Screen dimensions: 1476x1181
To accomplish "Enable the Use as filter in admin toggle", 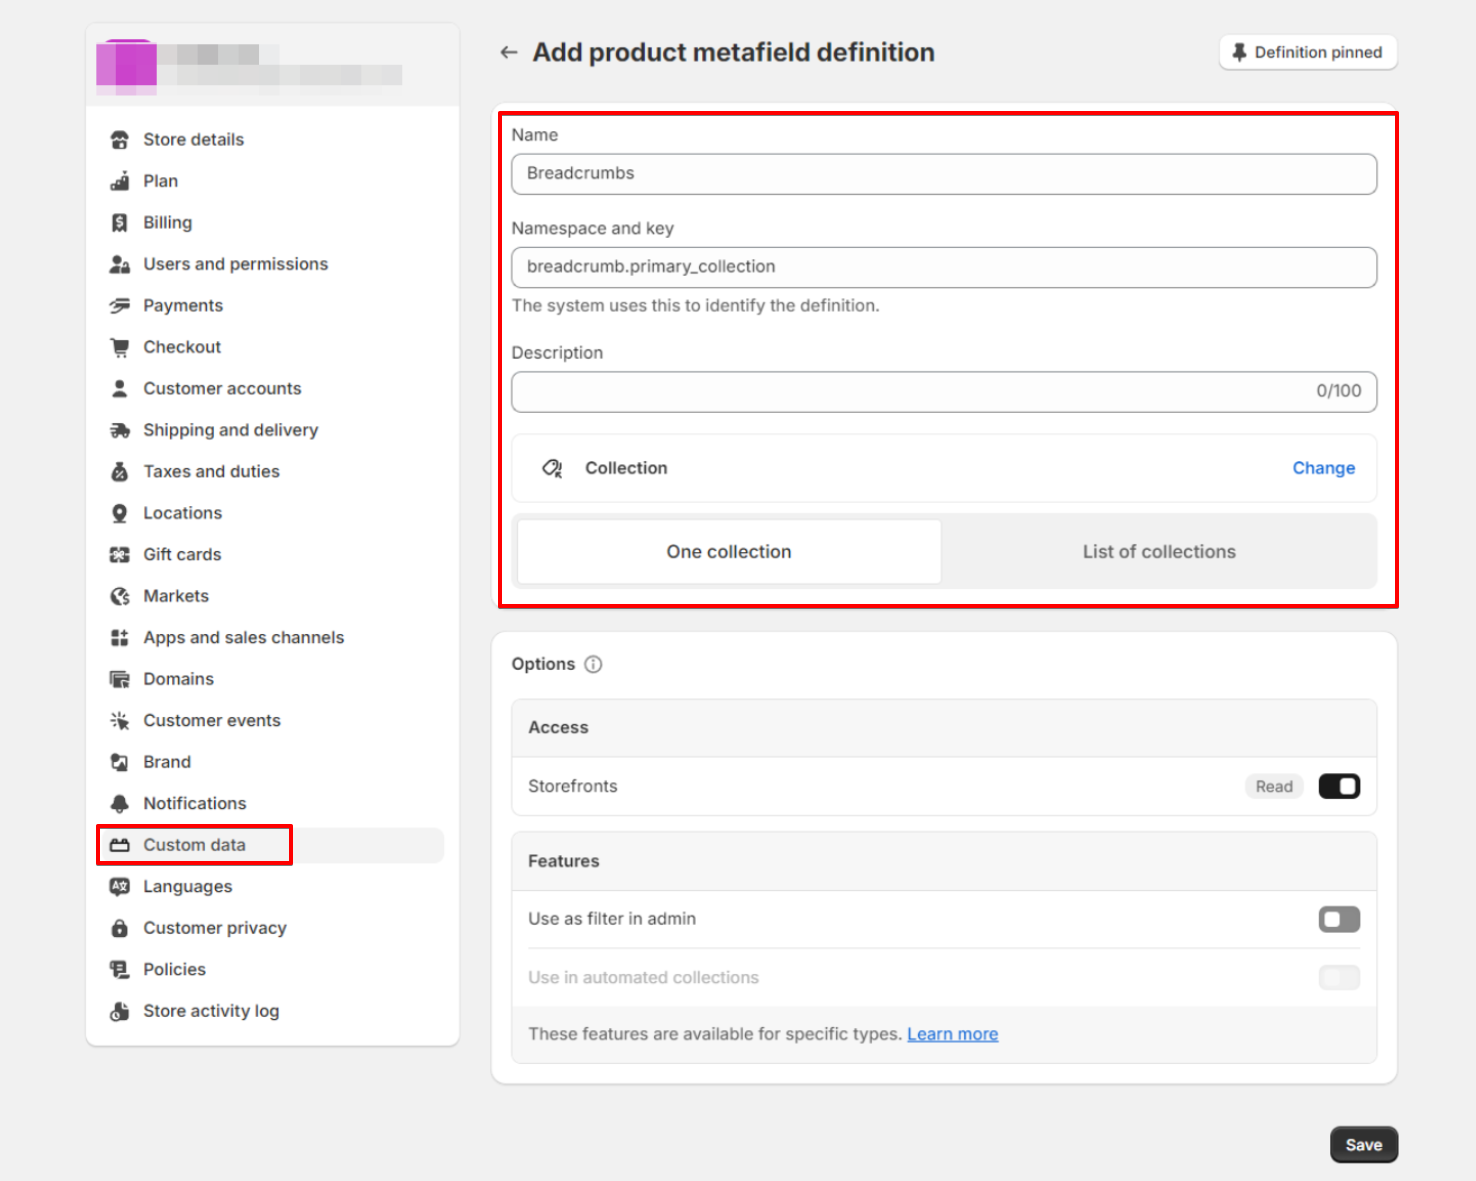I will tap(1338, 919).
